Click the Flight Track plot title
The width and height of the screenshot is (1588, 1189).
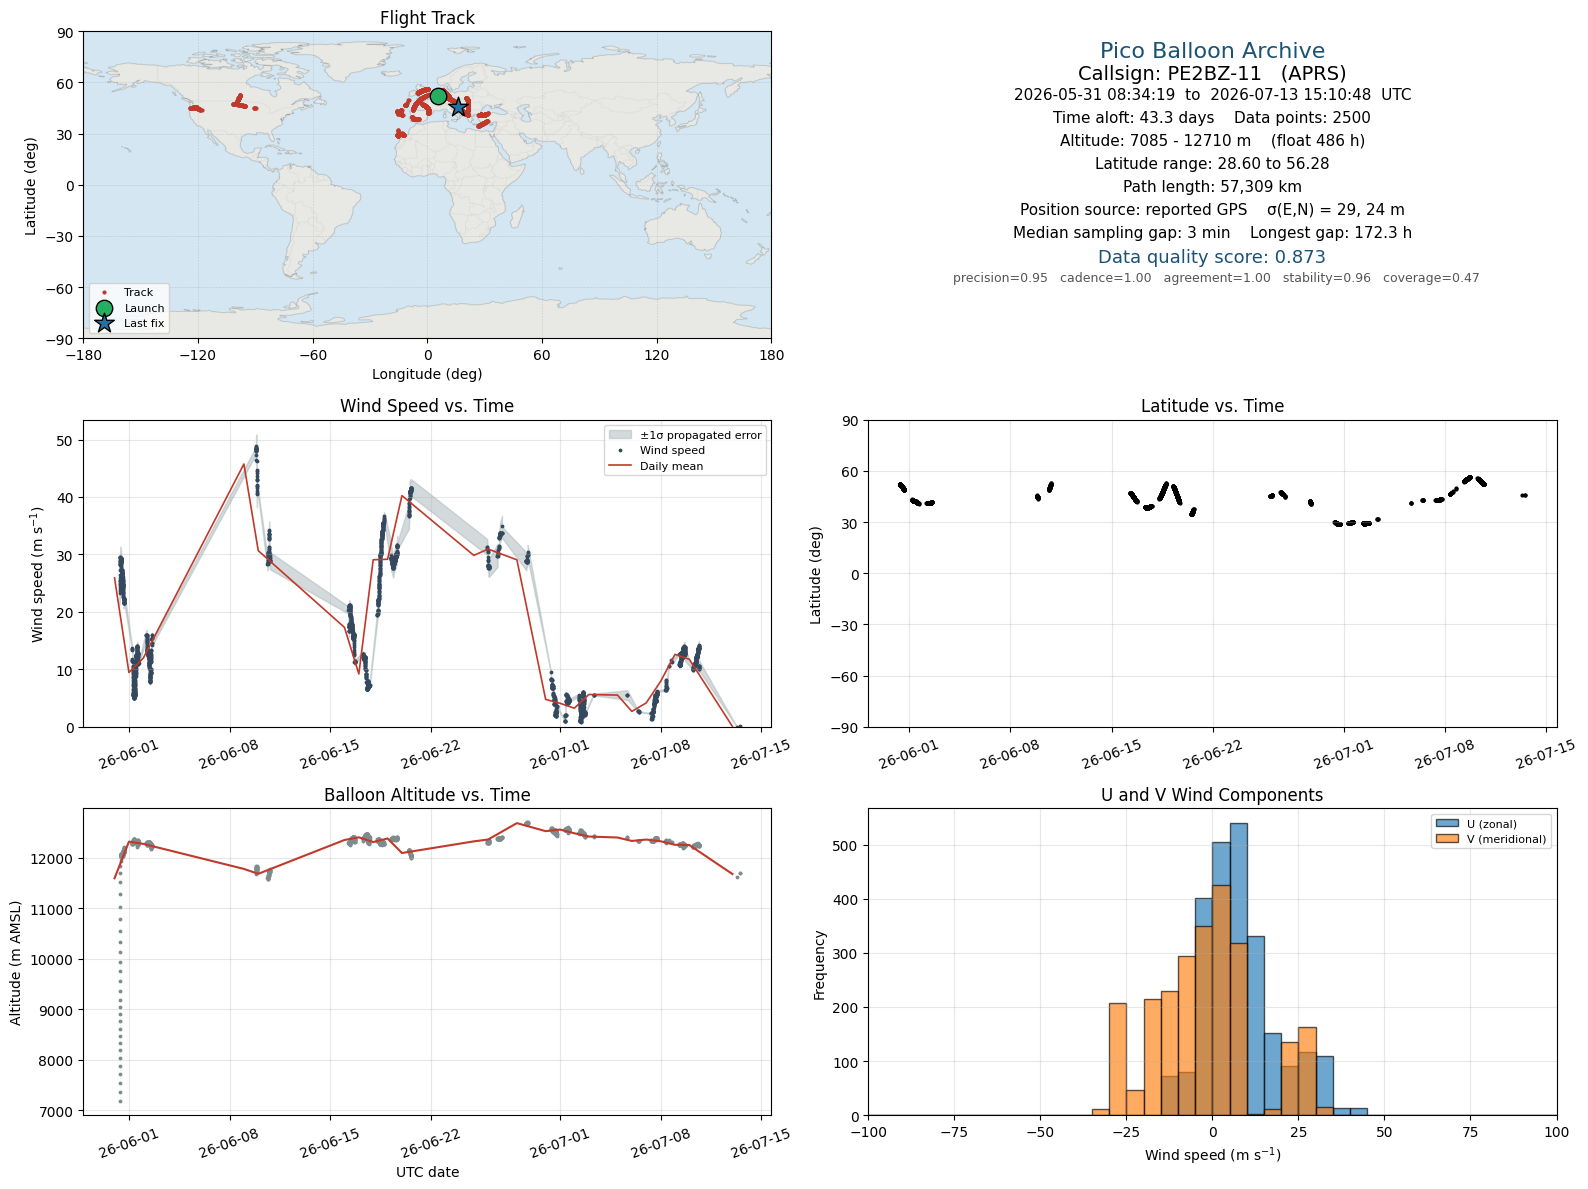pos(427,18)
